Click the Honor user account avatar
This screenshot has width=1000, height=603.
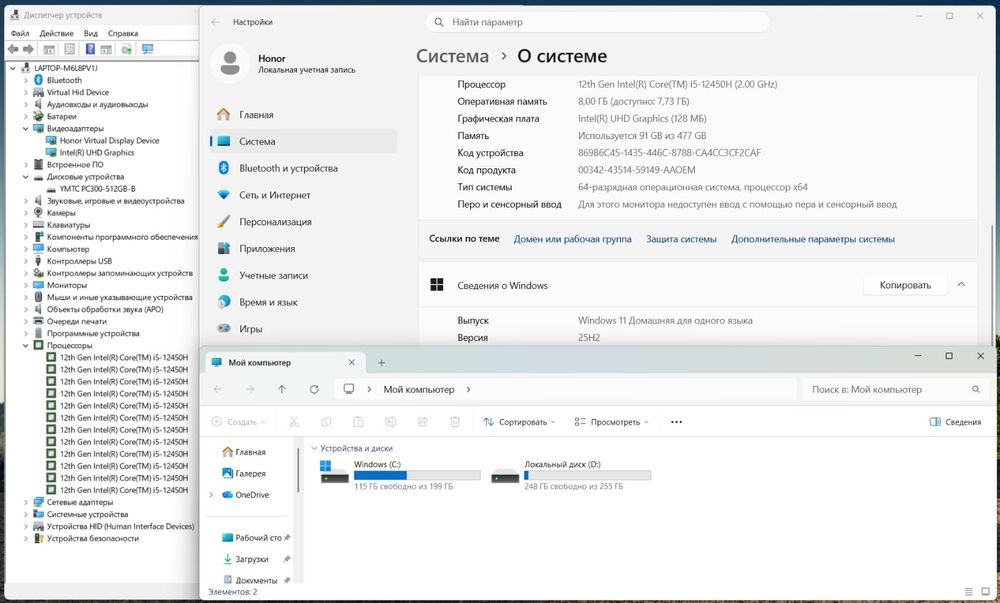(230, 63)
